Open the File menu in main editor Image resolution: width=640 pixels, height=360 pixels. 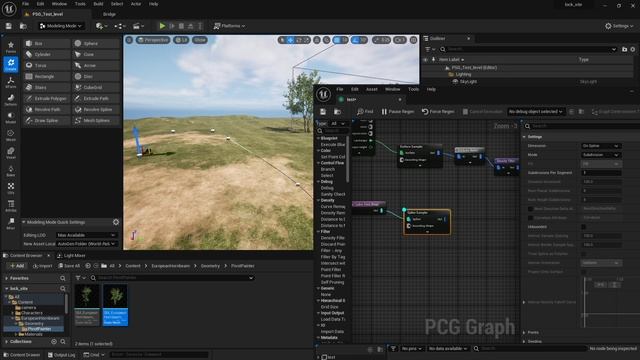pyautogui.click(x=25, y=4)
